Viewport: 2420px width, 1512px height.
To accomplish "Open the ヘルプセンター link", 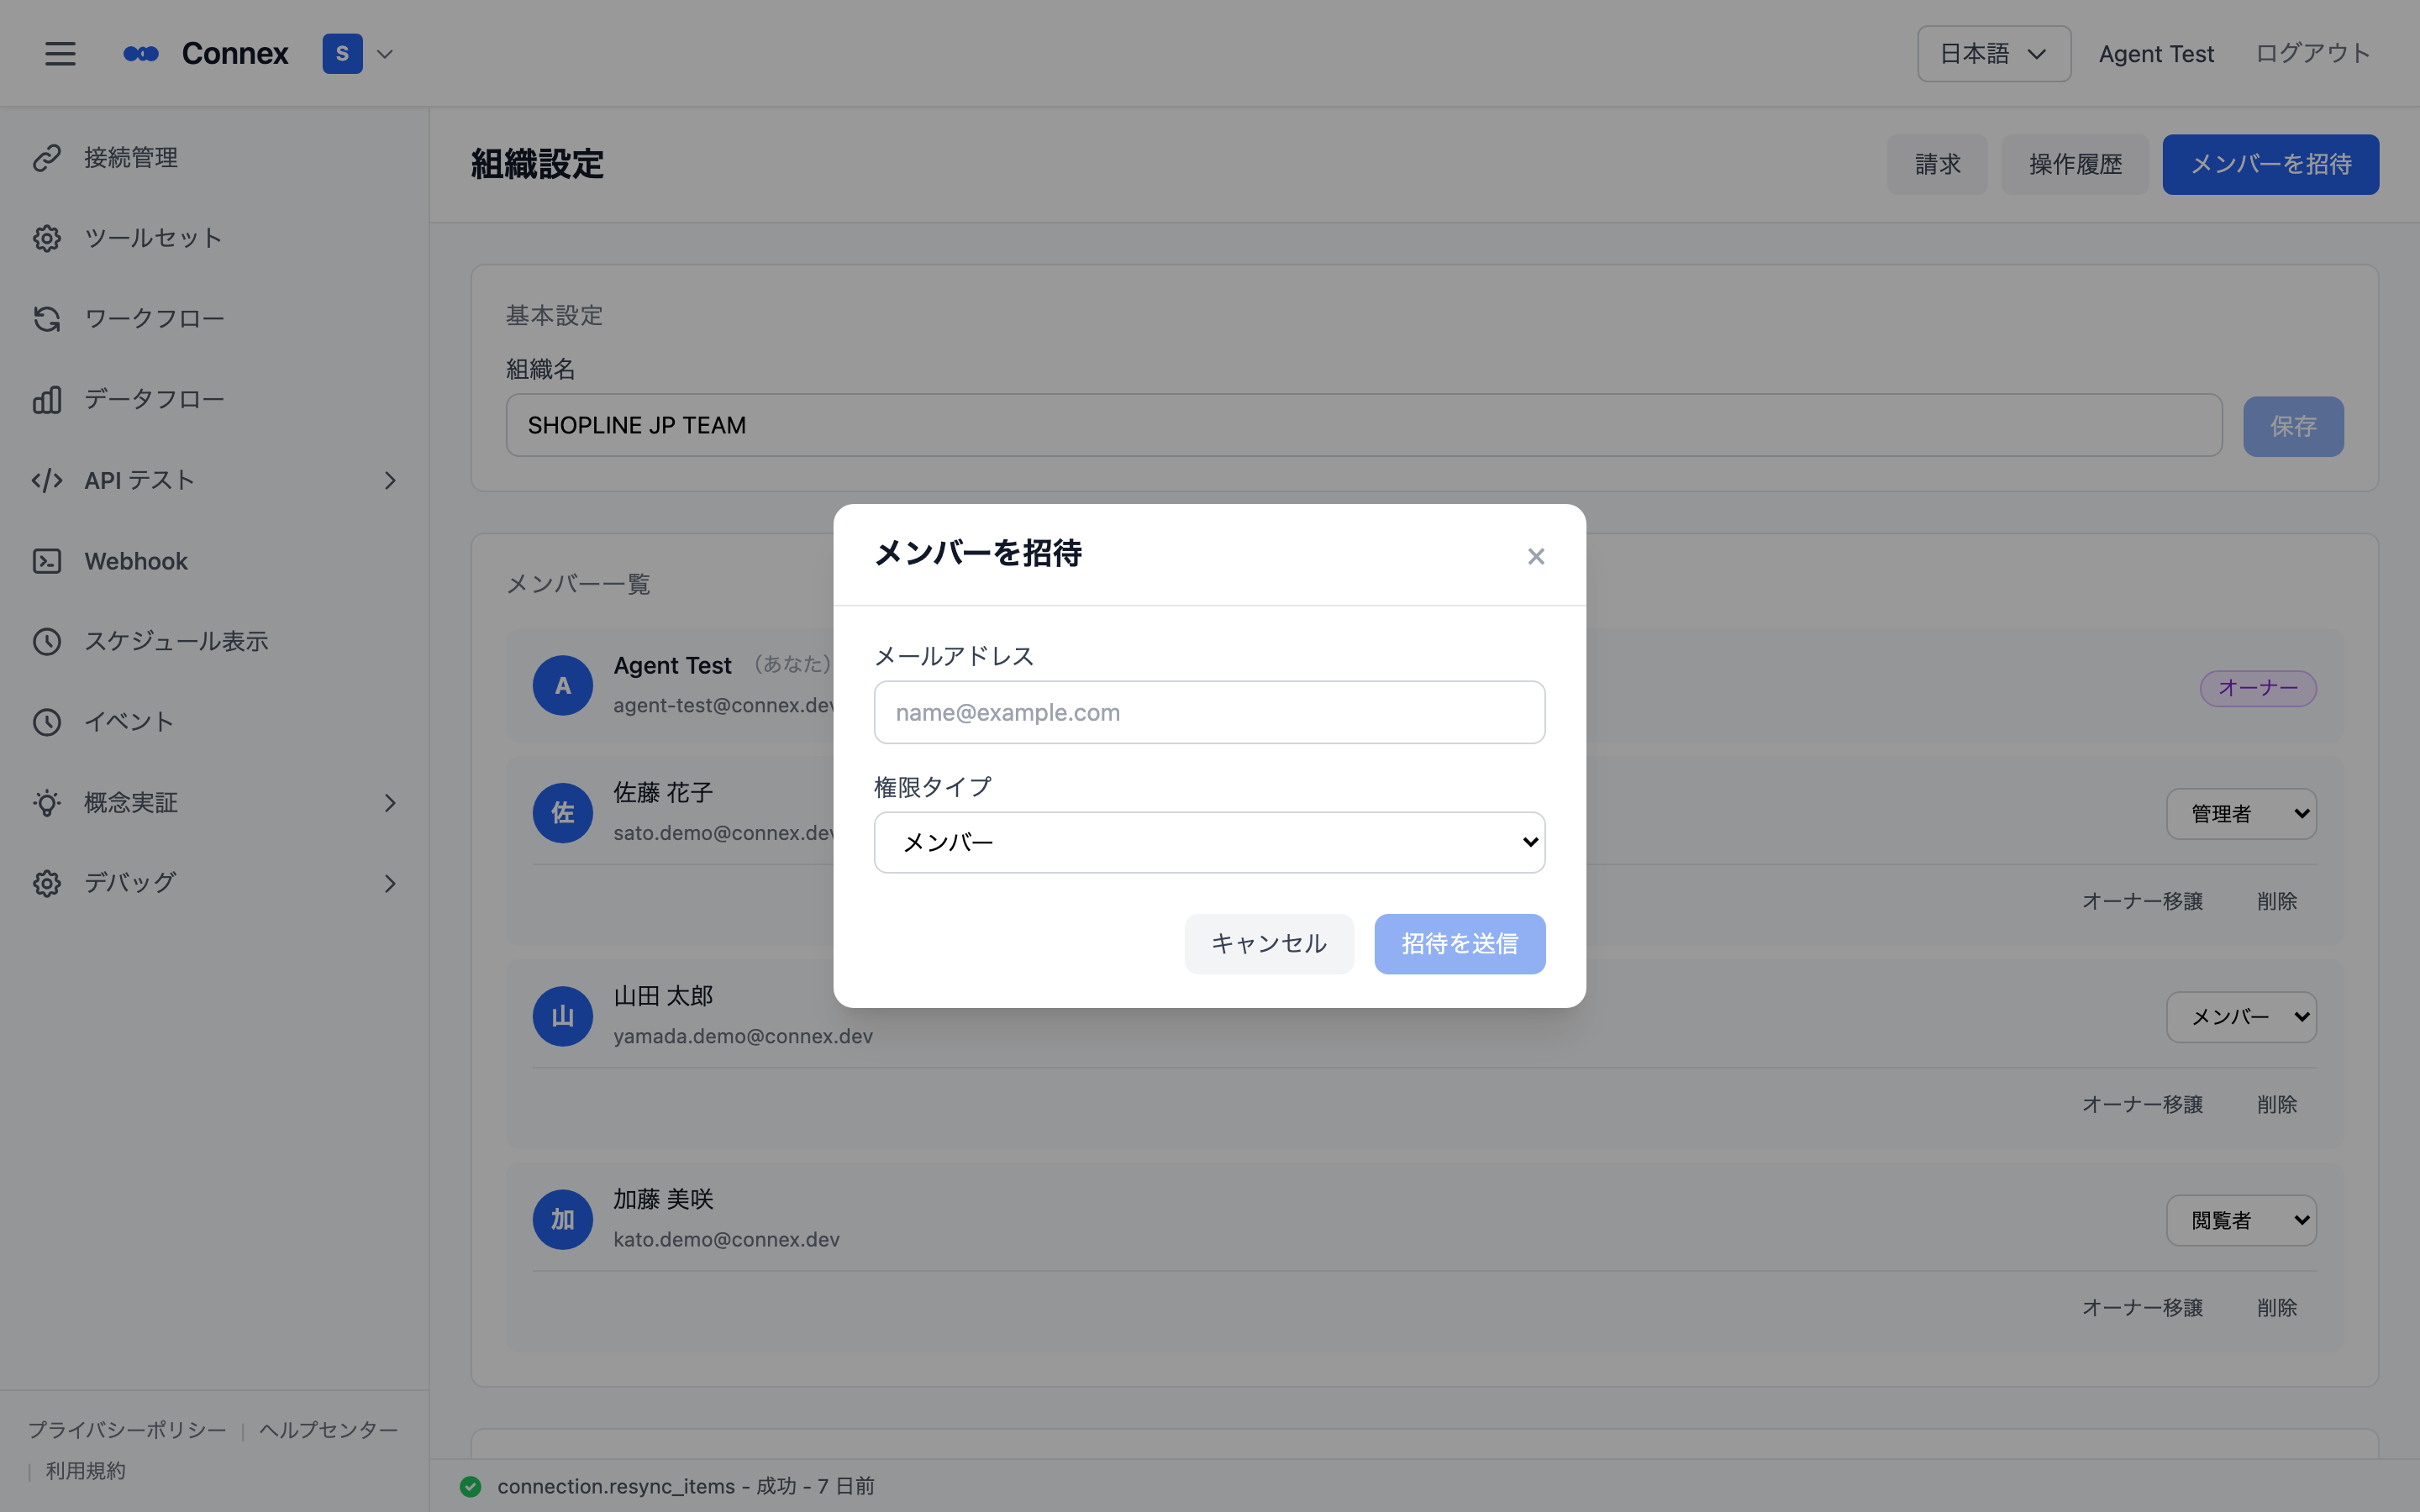I will [329, 1430].
